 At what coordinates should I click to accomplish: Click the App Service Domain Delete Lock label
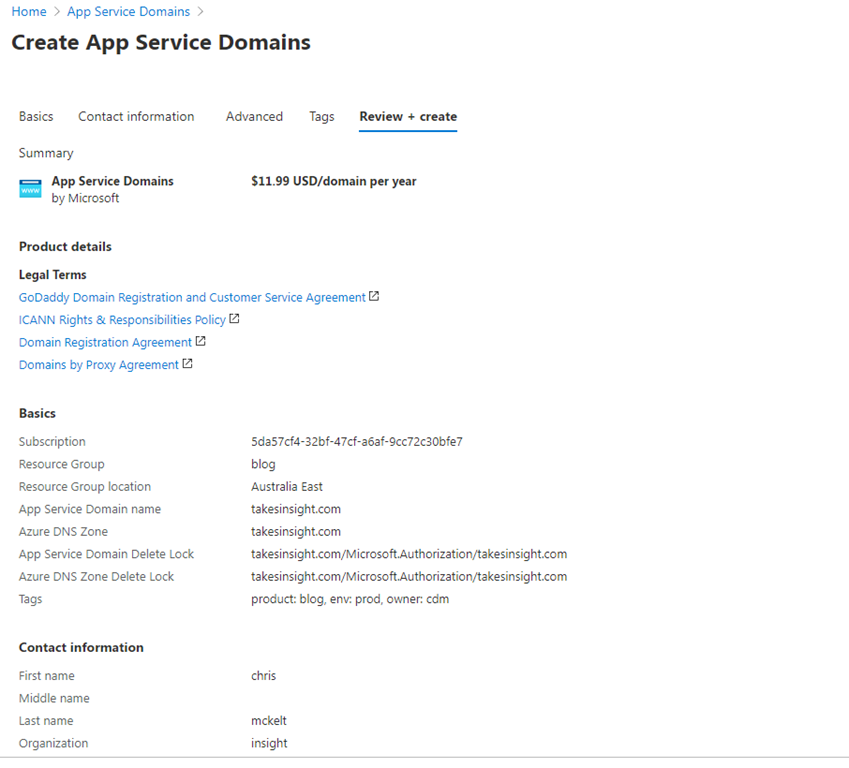coord(107,554)
